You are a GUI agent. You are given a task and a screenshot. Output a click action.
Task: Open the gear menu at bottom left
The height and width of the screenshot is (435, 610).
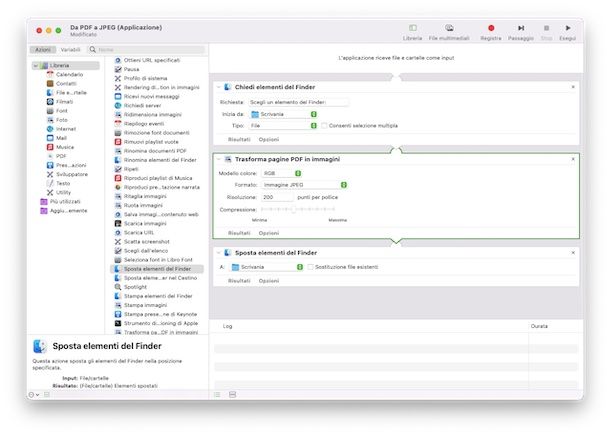pos(33,395)
